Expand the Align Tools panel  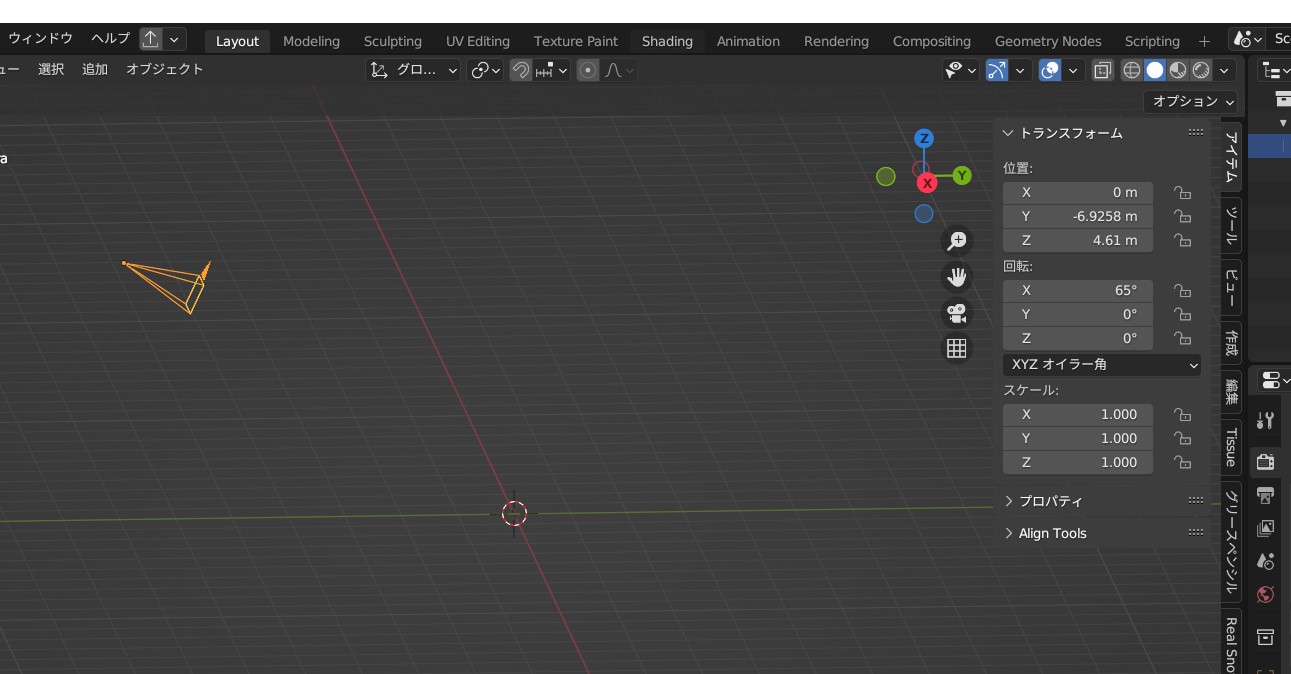1052,533
